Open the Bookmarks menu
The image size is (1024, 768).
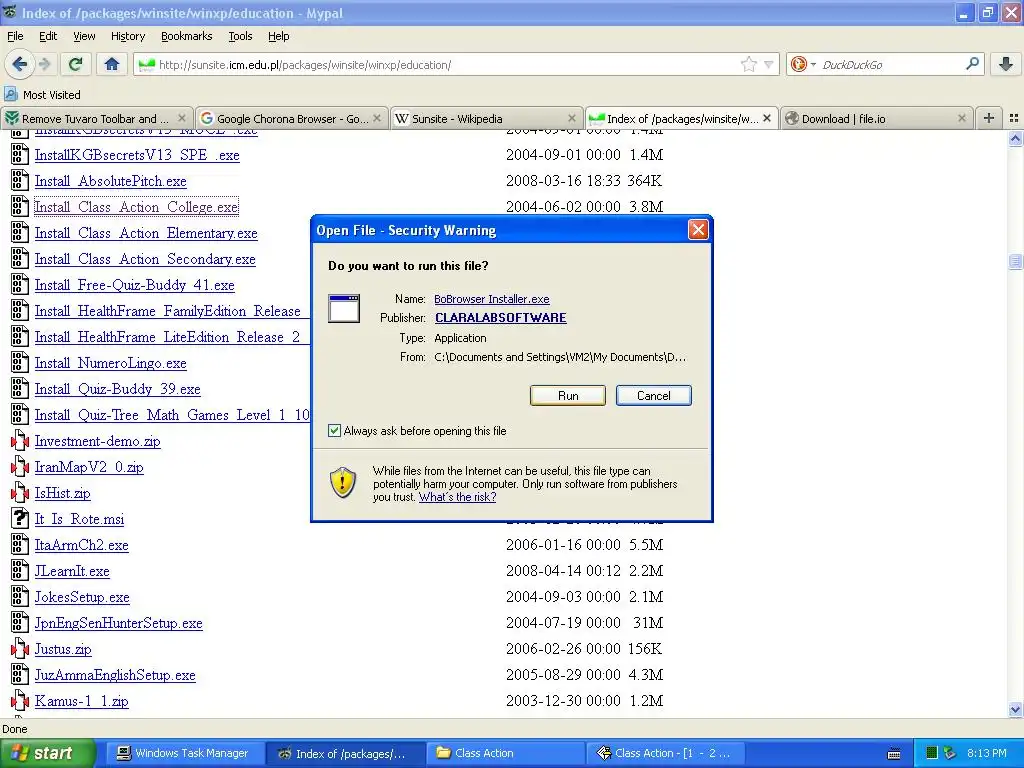point(187,36)
